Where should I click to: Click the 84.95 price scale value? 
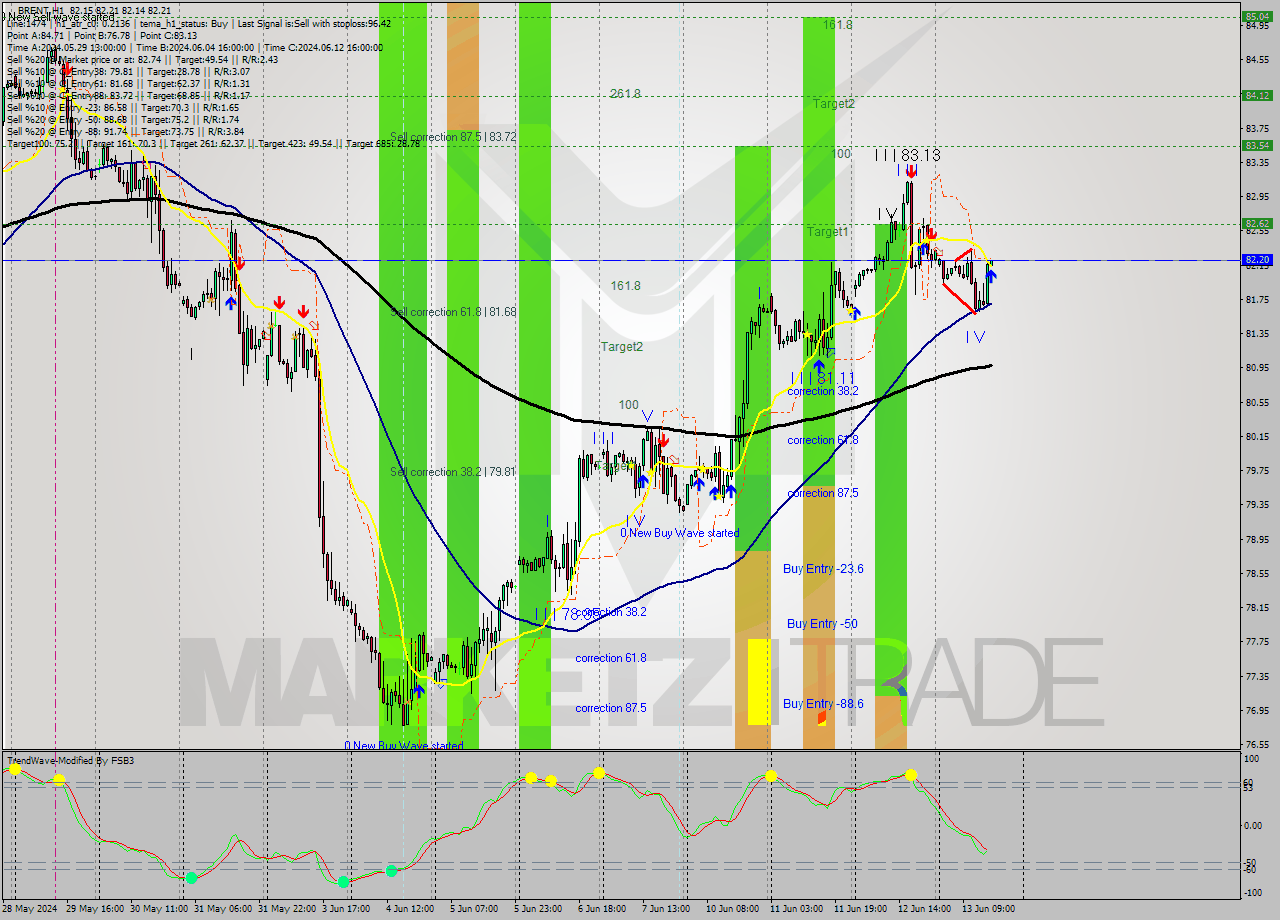(x=1258, y=25)
